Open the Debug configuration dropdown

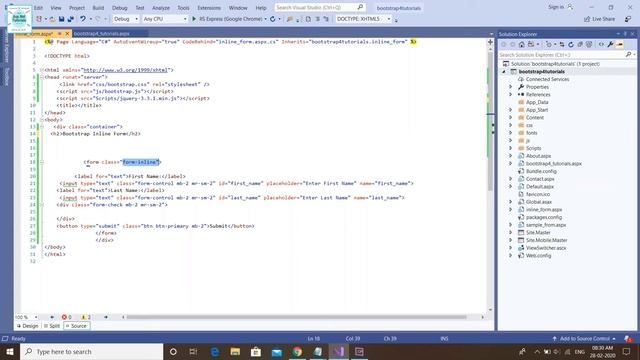pyautogui.click(x=126, y=19)
